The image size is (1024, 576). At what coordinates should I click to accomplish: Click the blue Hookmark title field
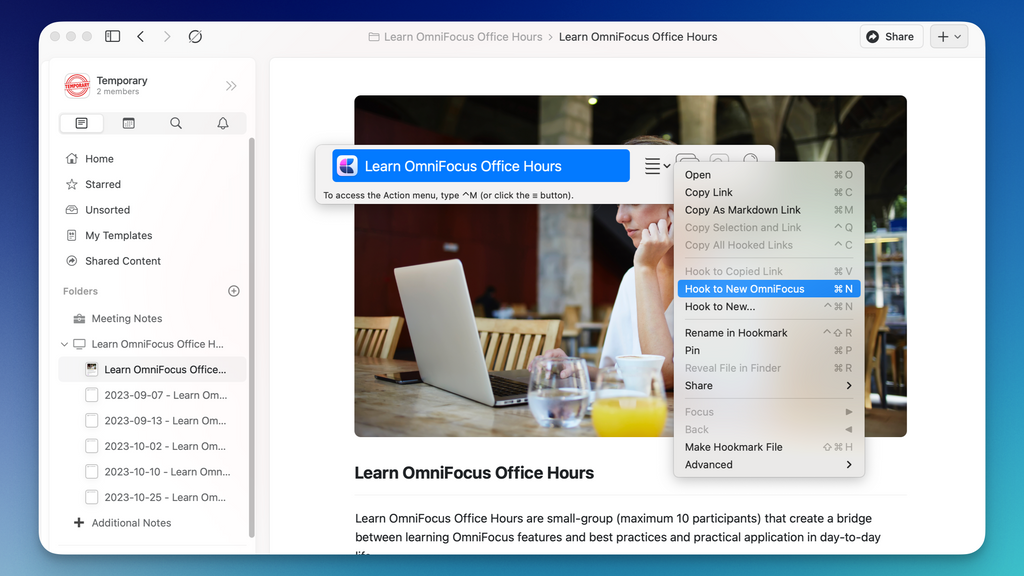(x=481, y=166)
